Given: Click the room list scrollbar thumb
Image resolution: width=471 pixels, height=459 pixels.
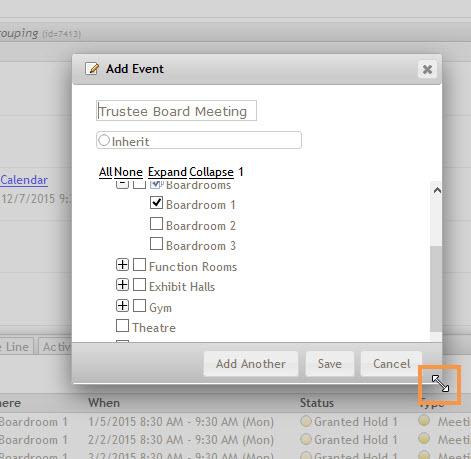Looking at the screenshot, I should click(x=436, y=289).
